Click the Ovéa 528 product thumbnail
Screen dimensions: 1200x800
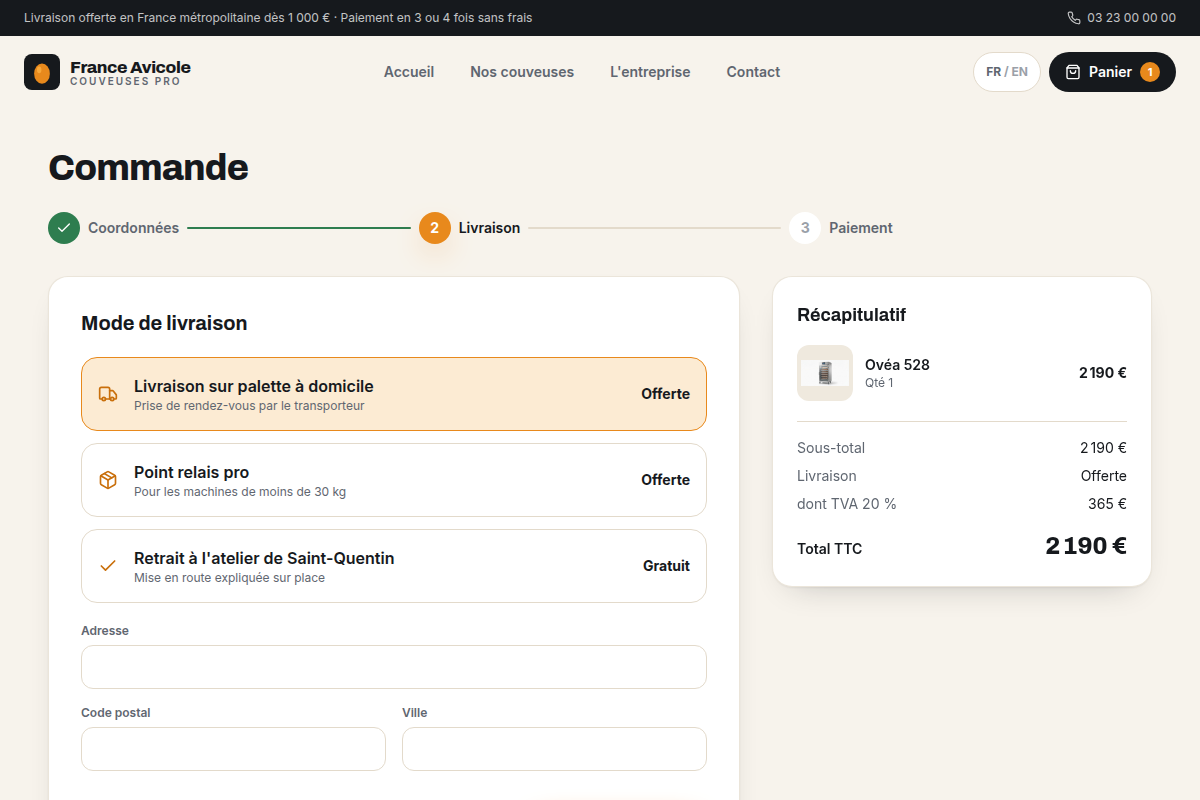pyautogui.click(x=825, y=373)
